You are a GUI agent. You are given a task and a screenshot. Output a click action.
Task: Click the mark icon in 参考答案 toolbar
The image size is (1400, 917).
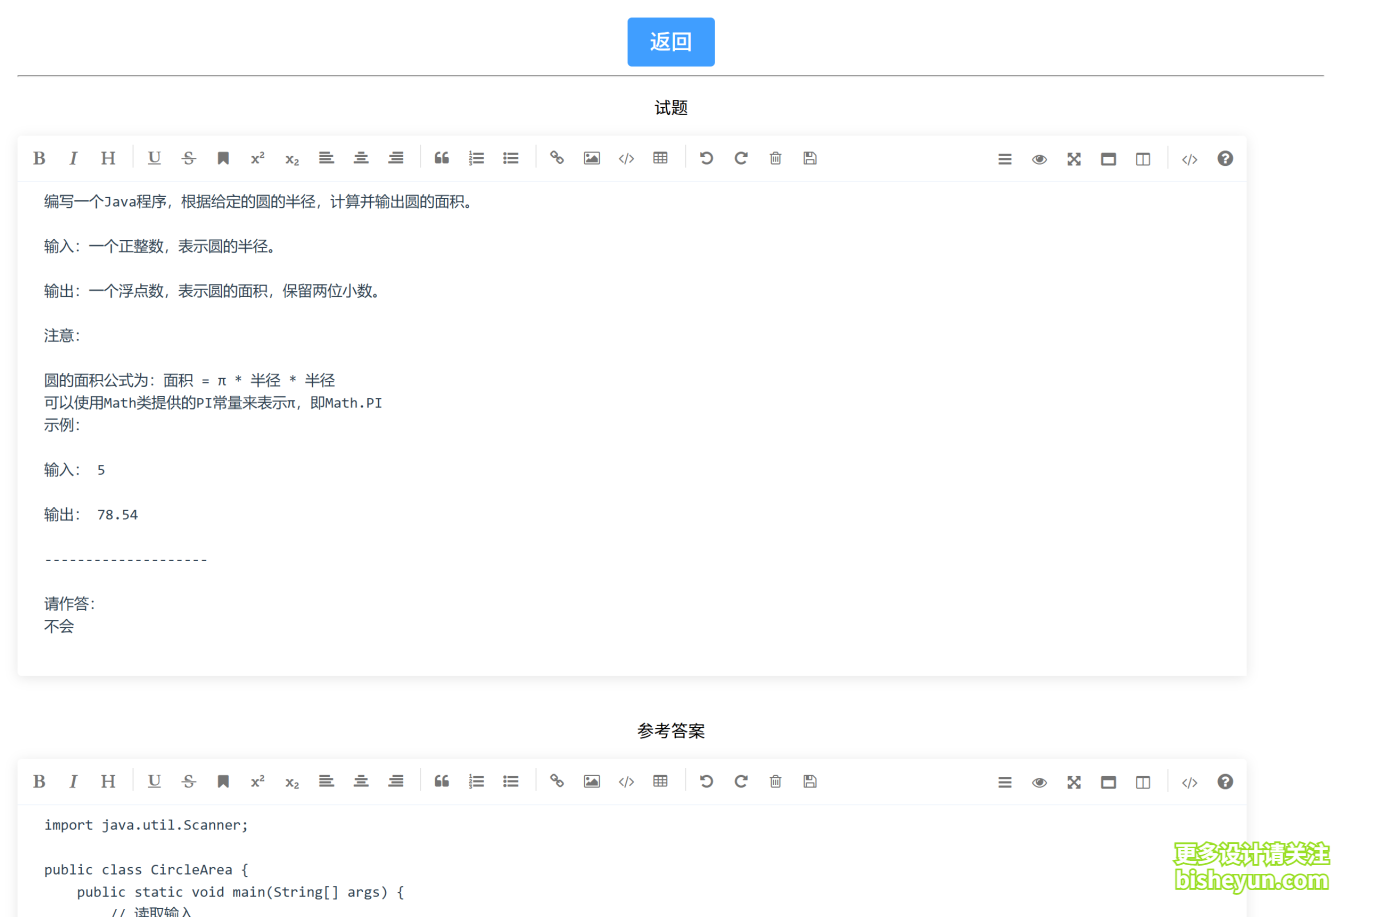pos(223,781)
